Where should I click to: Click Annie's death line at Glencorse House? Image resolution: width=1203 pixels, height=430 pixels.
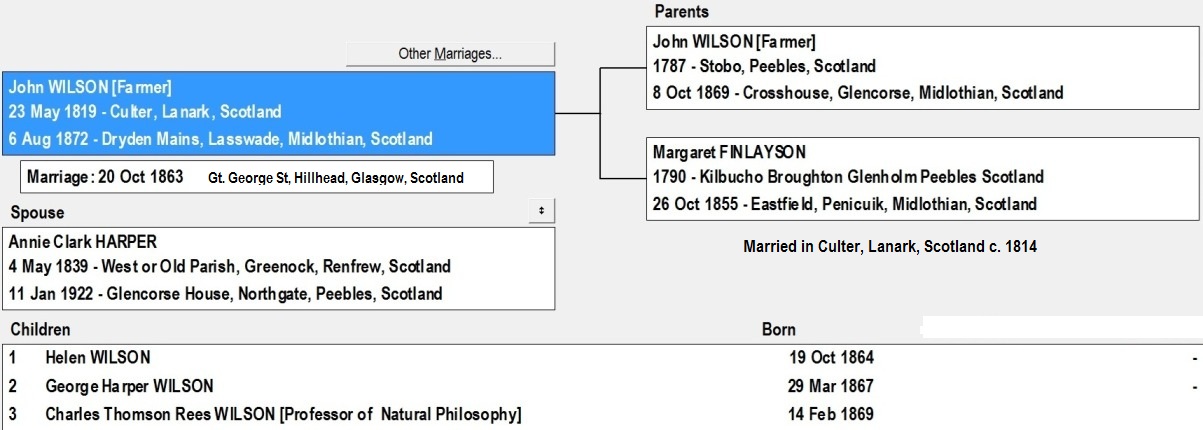[225, 294]
